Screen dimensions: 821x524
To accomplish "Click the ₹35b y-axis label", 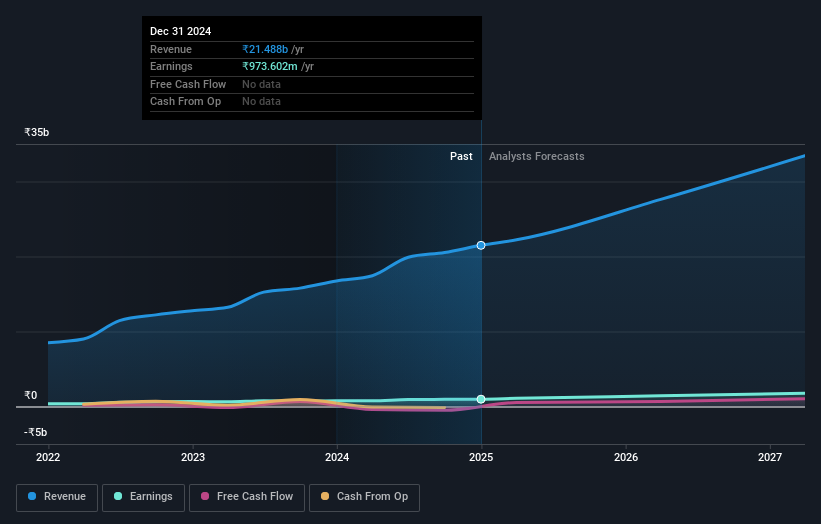I will pyautogui.click(x=37, y=132).
